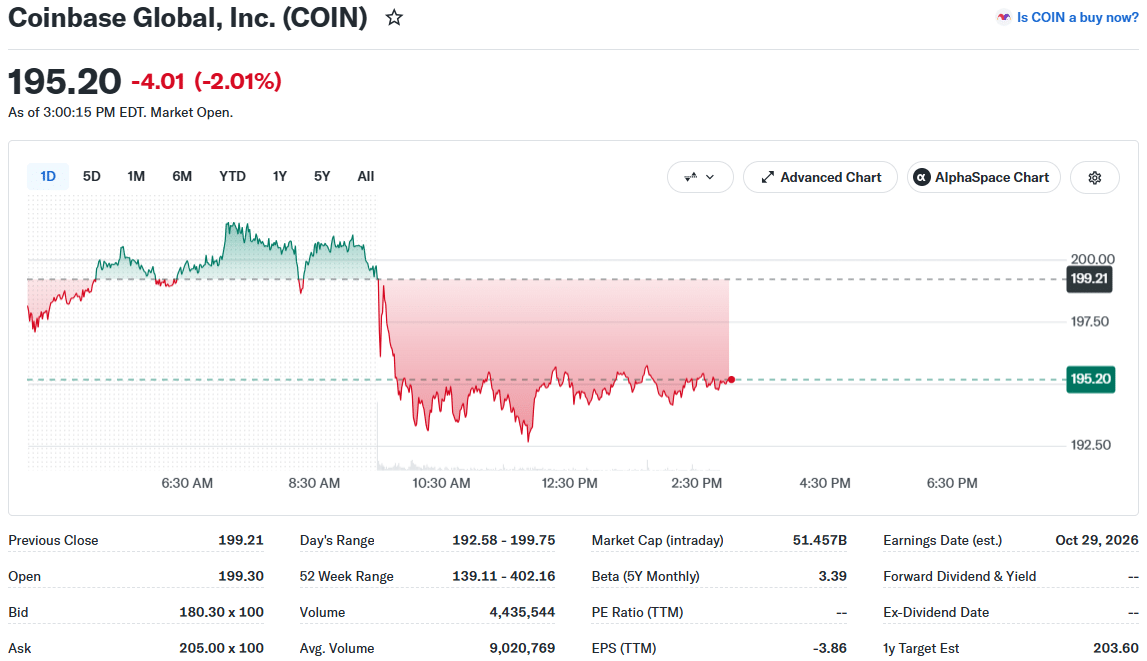This screenshot has height=661, width=1147.
Task: Click the PE Ratio (TTM) label
Action: coord(637,612)
